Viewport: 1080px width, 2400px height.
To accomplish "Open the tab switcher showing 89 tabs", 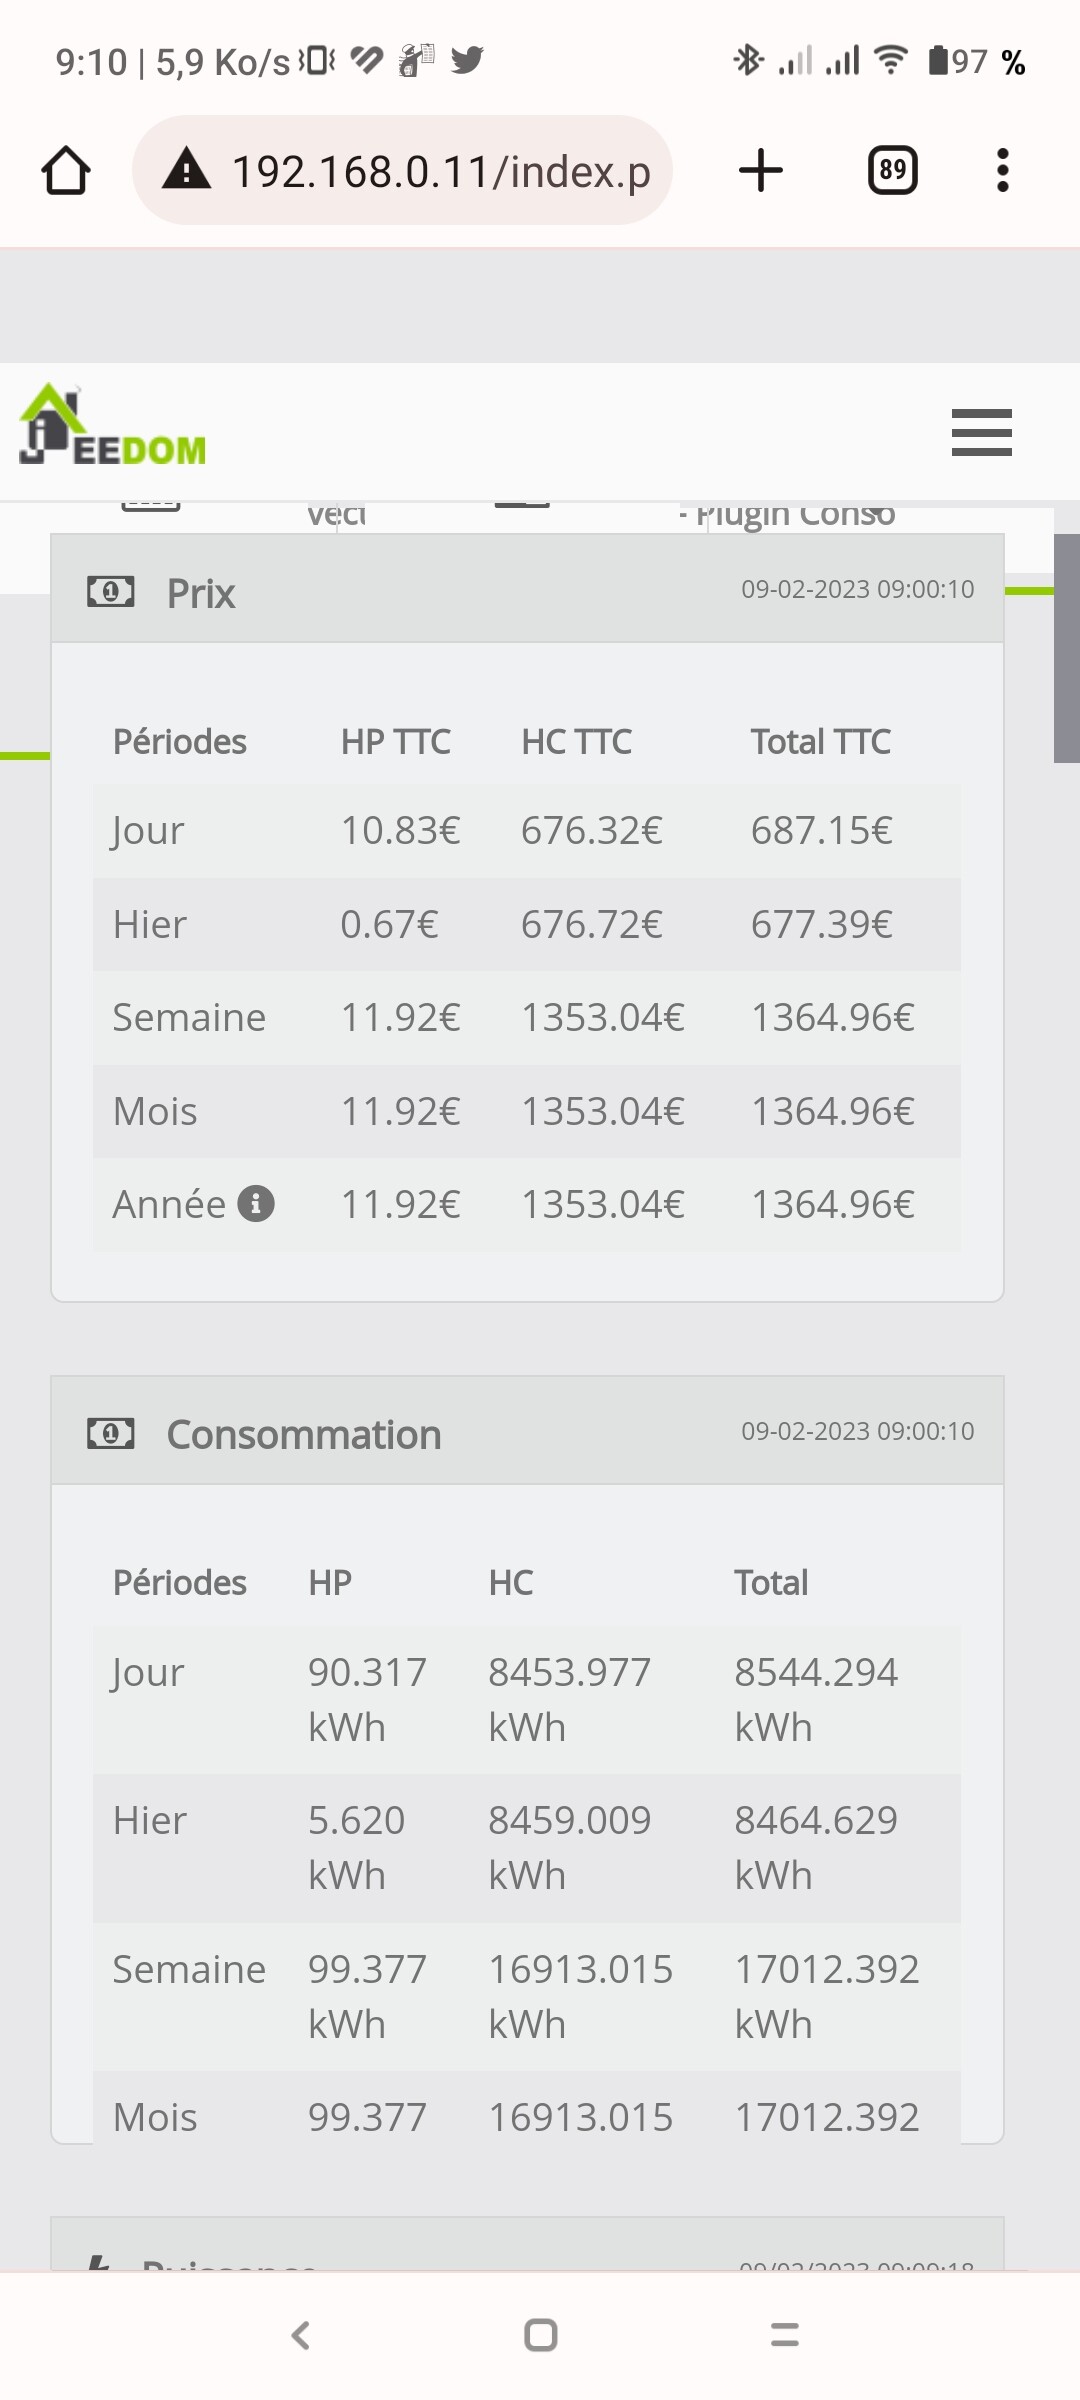I will (892, 170).
